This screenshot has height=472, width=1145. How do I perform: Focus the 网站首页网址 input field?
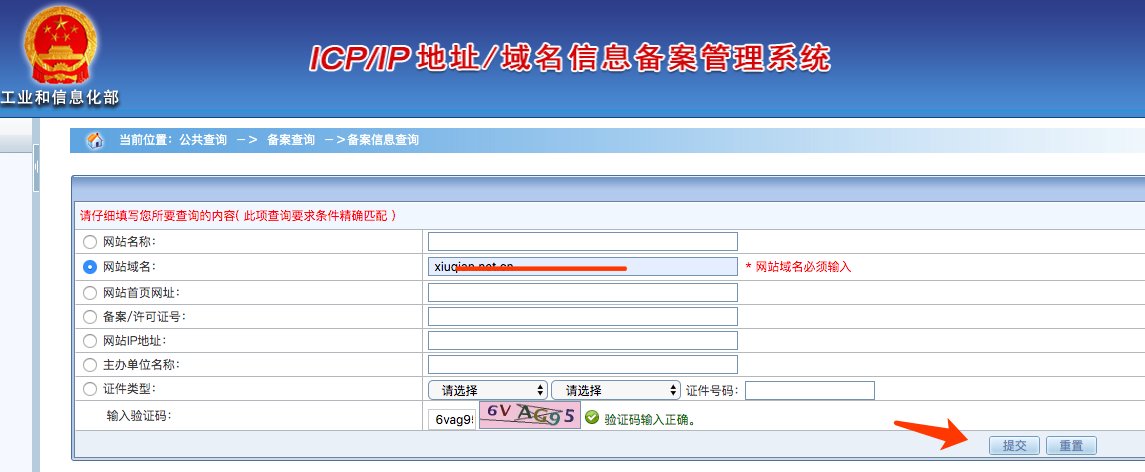(583, 292)
